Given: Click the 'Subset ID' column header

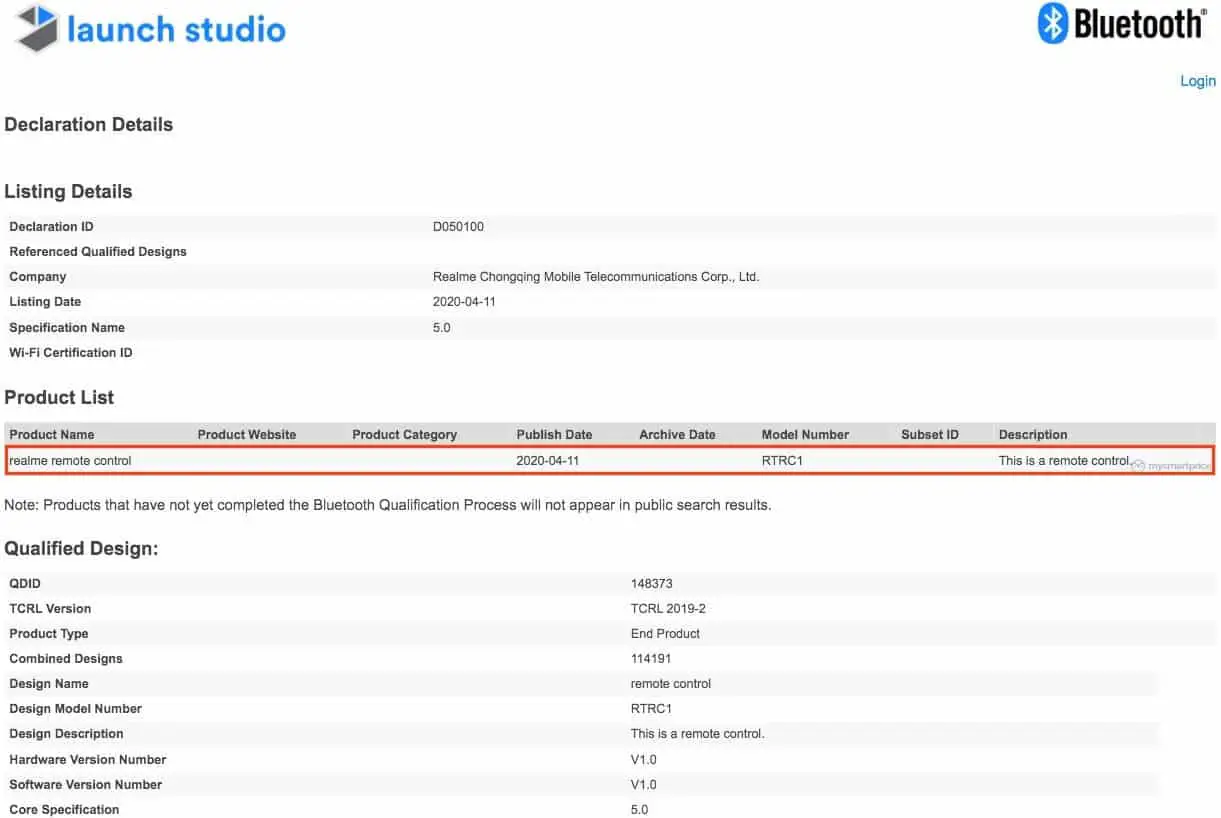Looking at the screenshot, I should click(930, 435).
